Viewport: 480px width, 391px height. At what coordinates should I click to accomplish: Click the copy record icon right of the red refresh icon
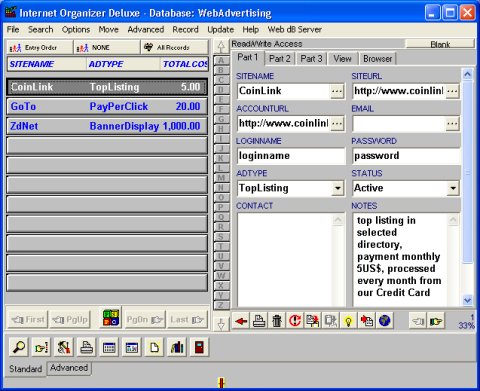(313, 321)
